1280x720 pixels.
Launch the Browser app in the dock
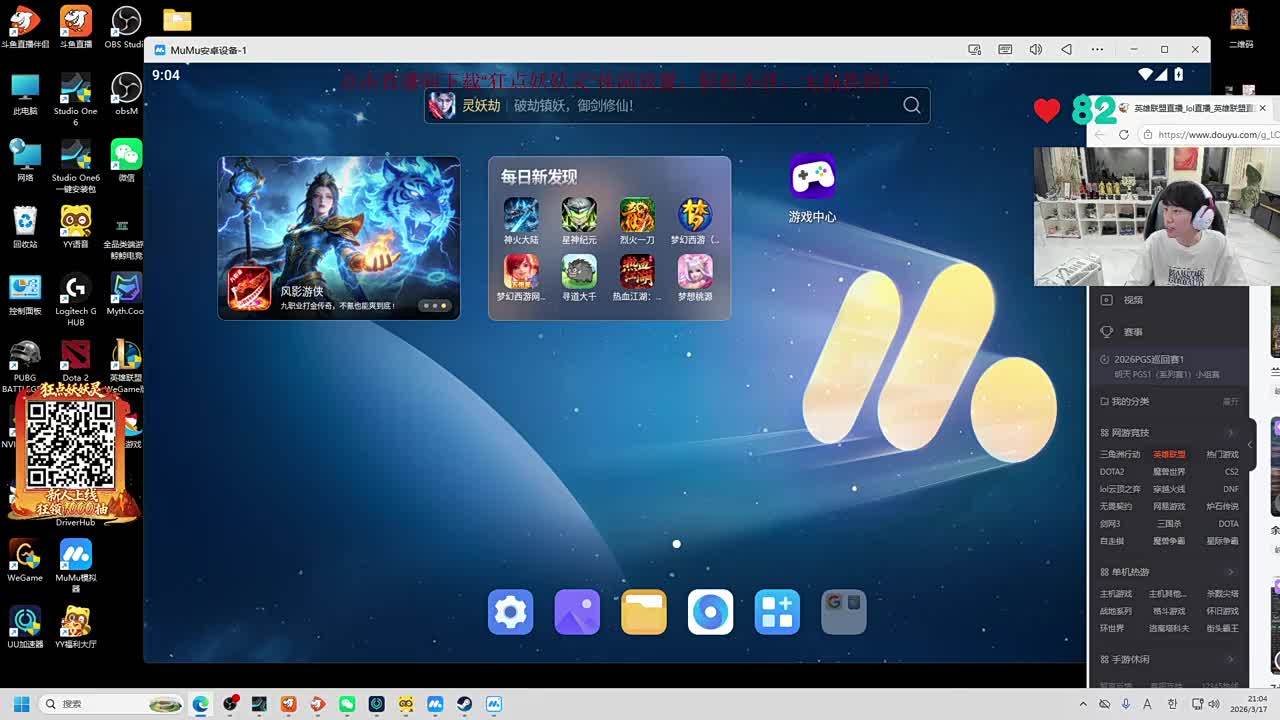coord(710,612)
